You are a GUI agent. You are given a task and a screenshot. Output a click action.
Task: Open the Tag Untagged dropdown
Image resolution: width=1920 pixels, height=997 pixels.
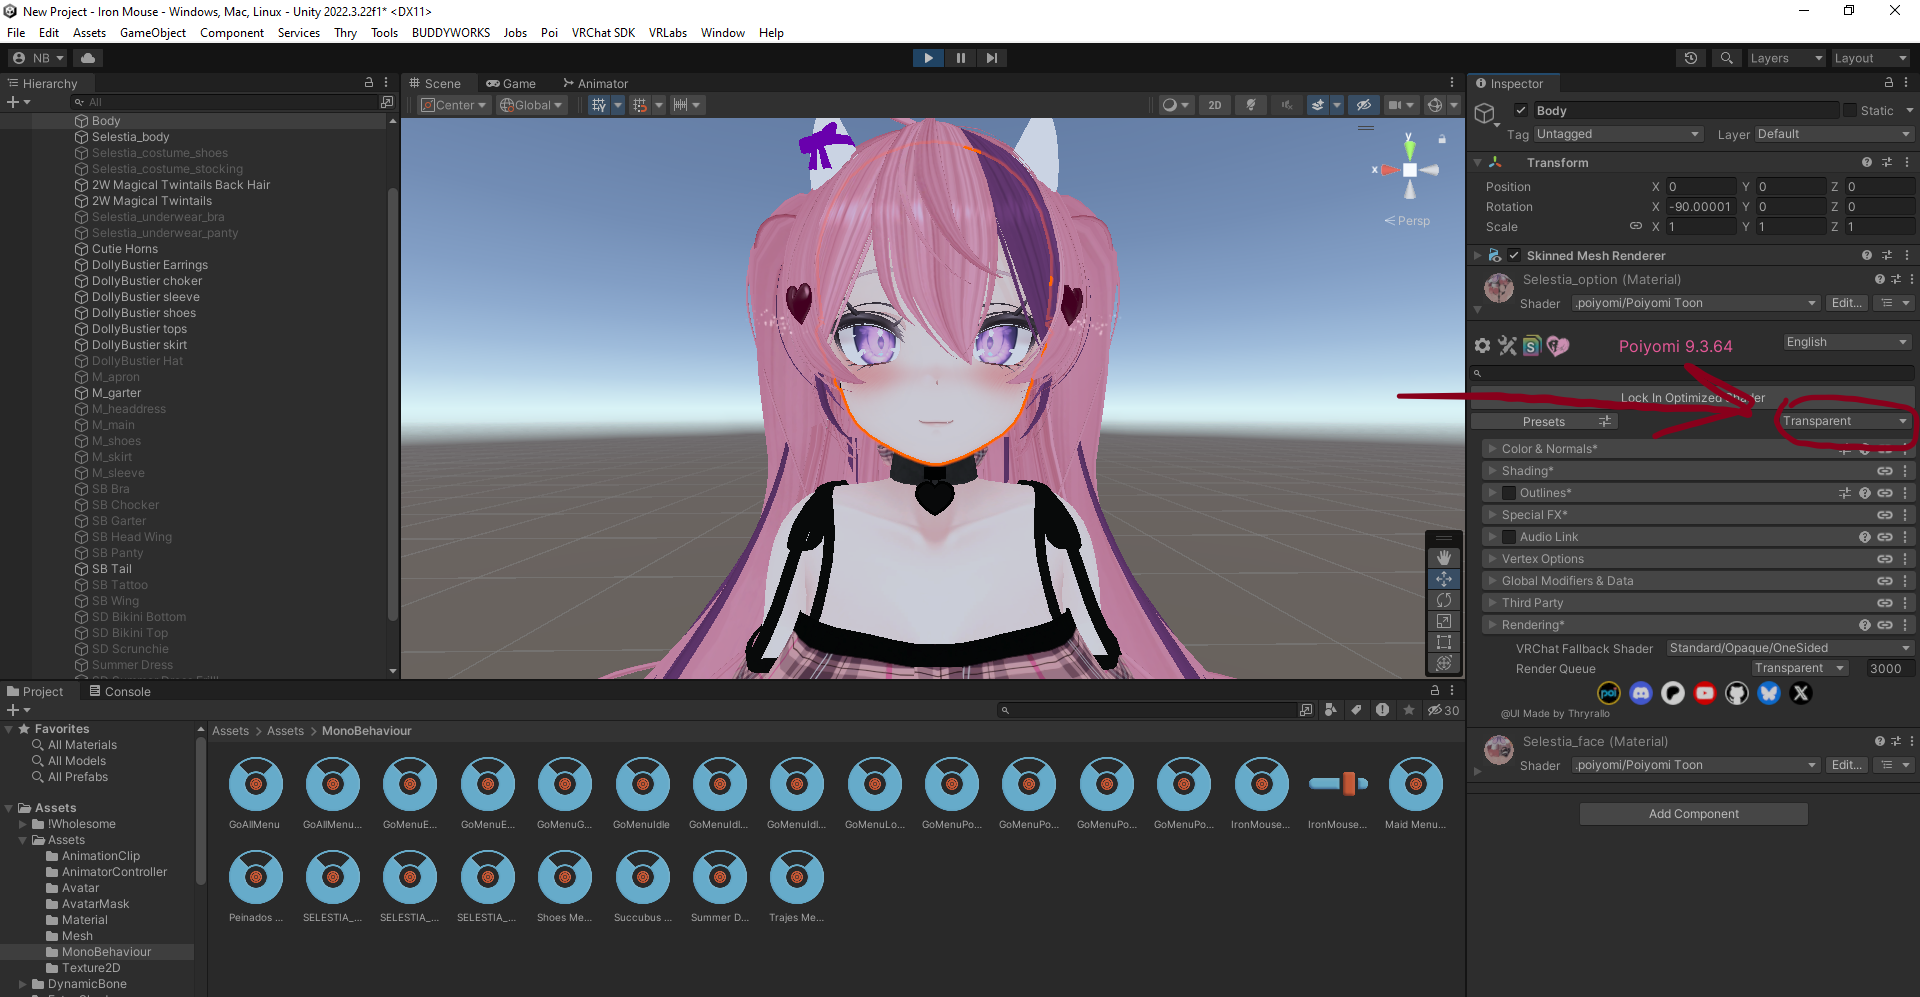[1618, 134]
